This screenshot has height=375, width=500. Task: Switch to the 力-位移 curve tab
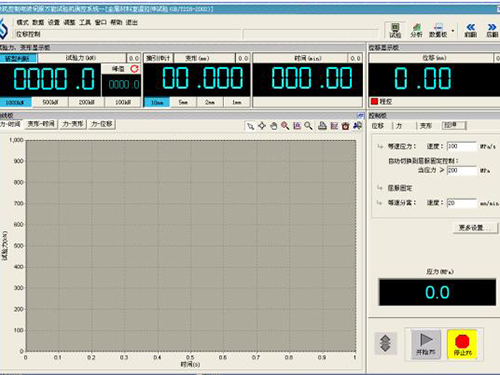tap(102, 124)
